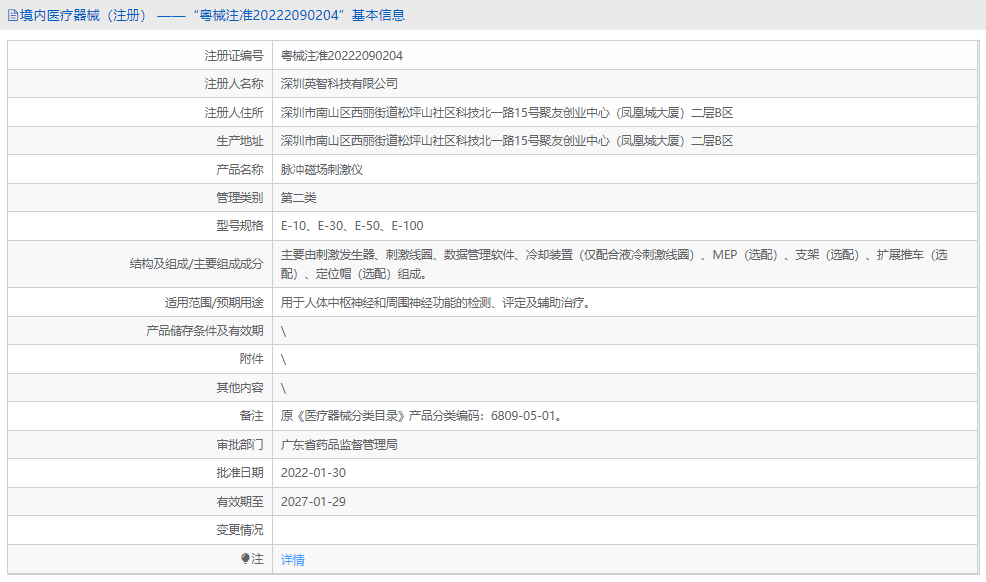Image resolution: width=986 pixels, height=582 pixels.
Task: Click the 管理类别 label
Action: pyautogui.click(x=240, y=198)
